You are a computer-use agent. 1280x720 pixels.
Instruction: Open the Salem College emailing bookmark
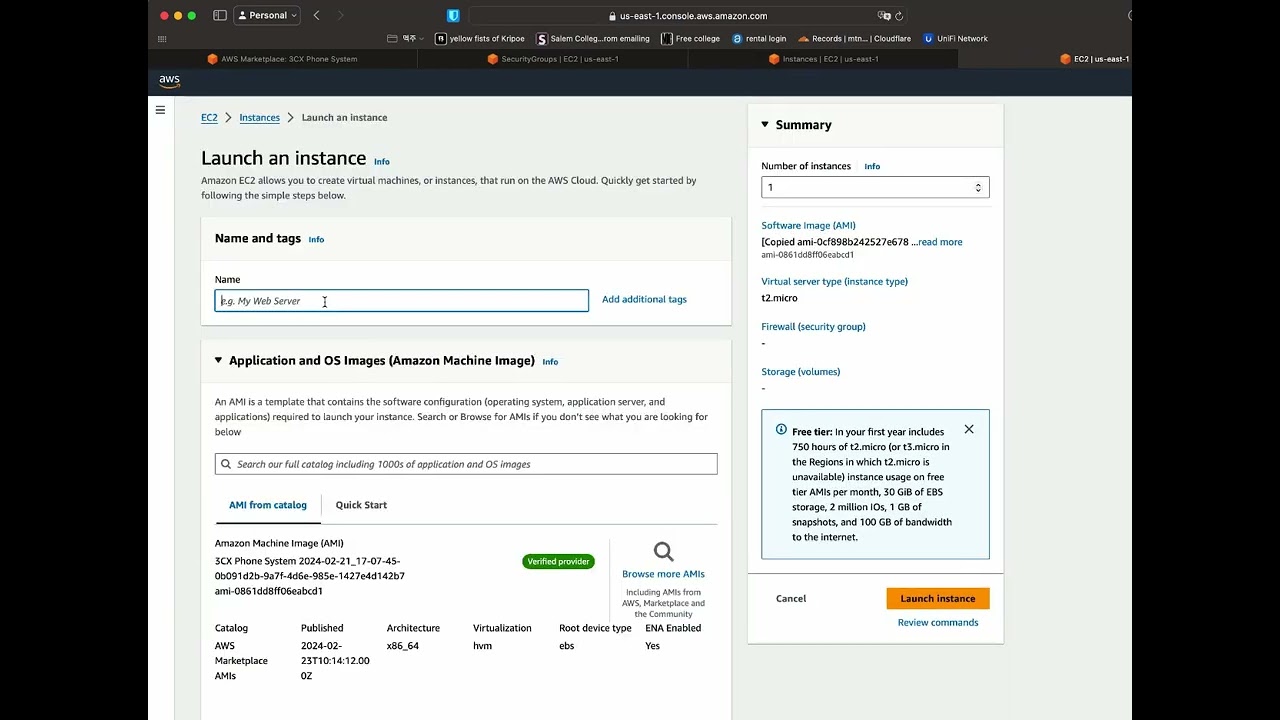coord(593,39)
